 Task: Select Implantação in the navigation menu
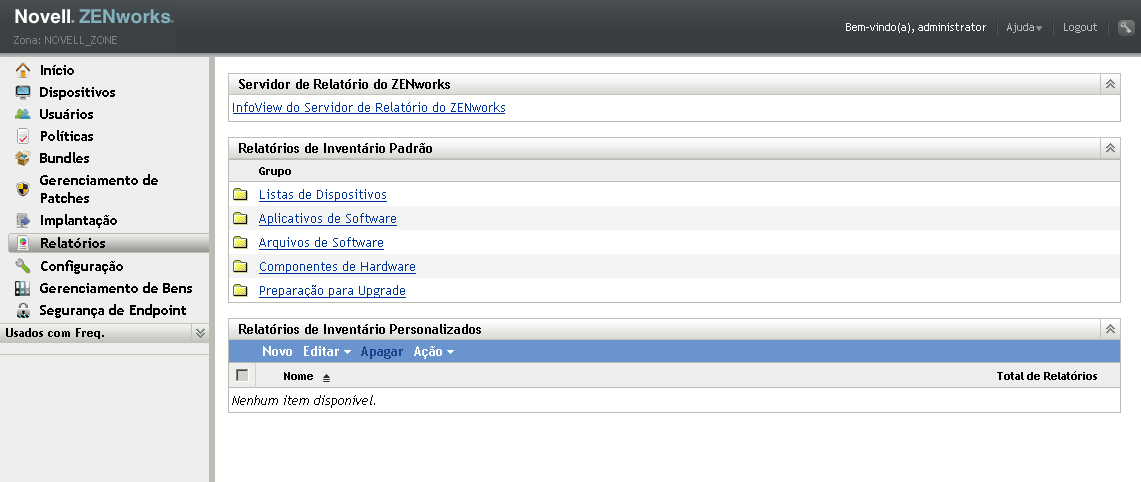[x=78, y=220]
